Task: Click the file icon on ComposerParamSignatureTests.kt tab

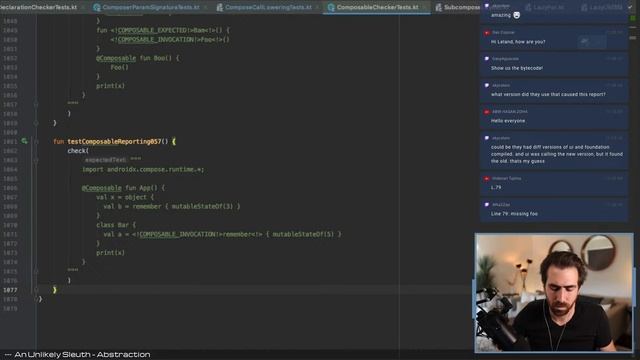Action: tap(97, 7)
